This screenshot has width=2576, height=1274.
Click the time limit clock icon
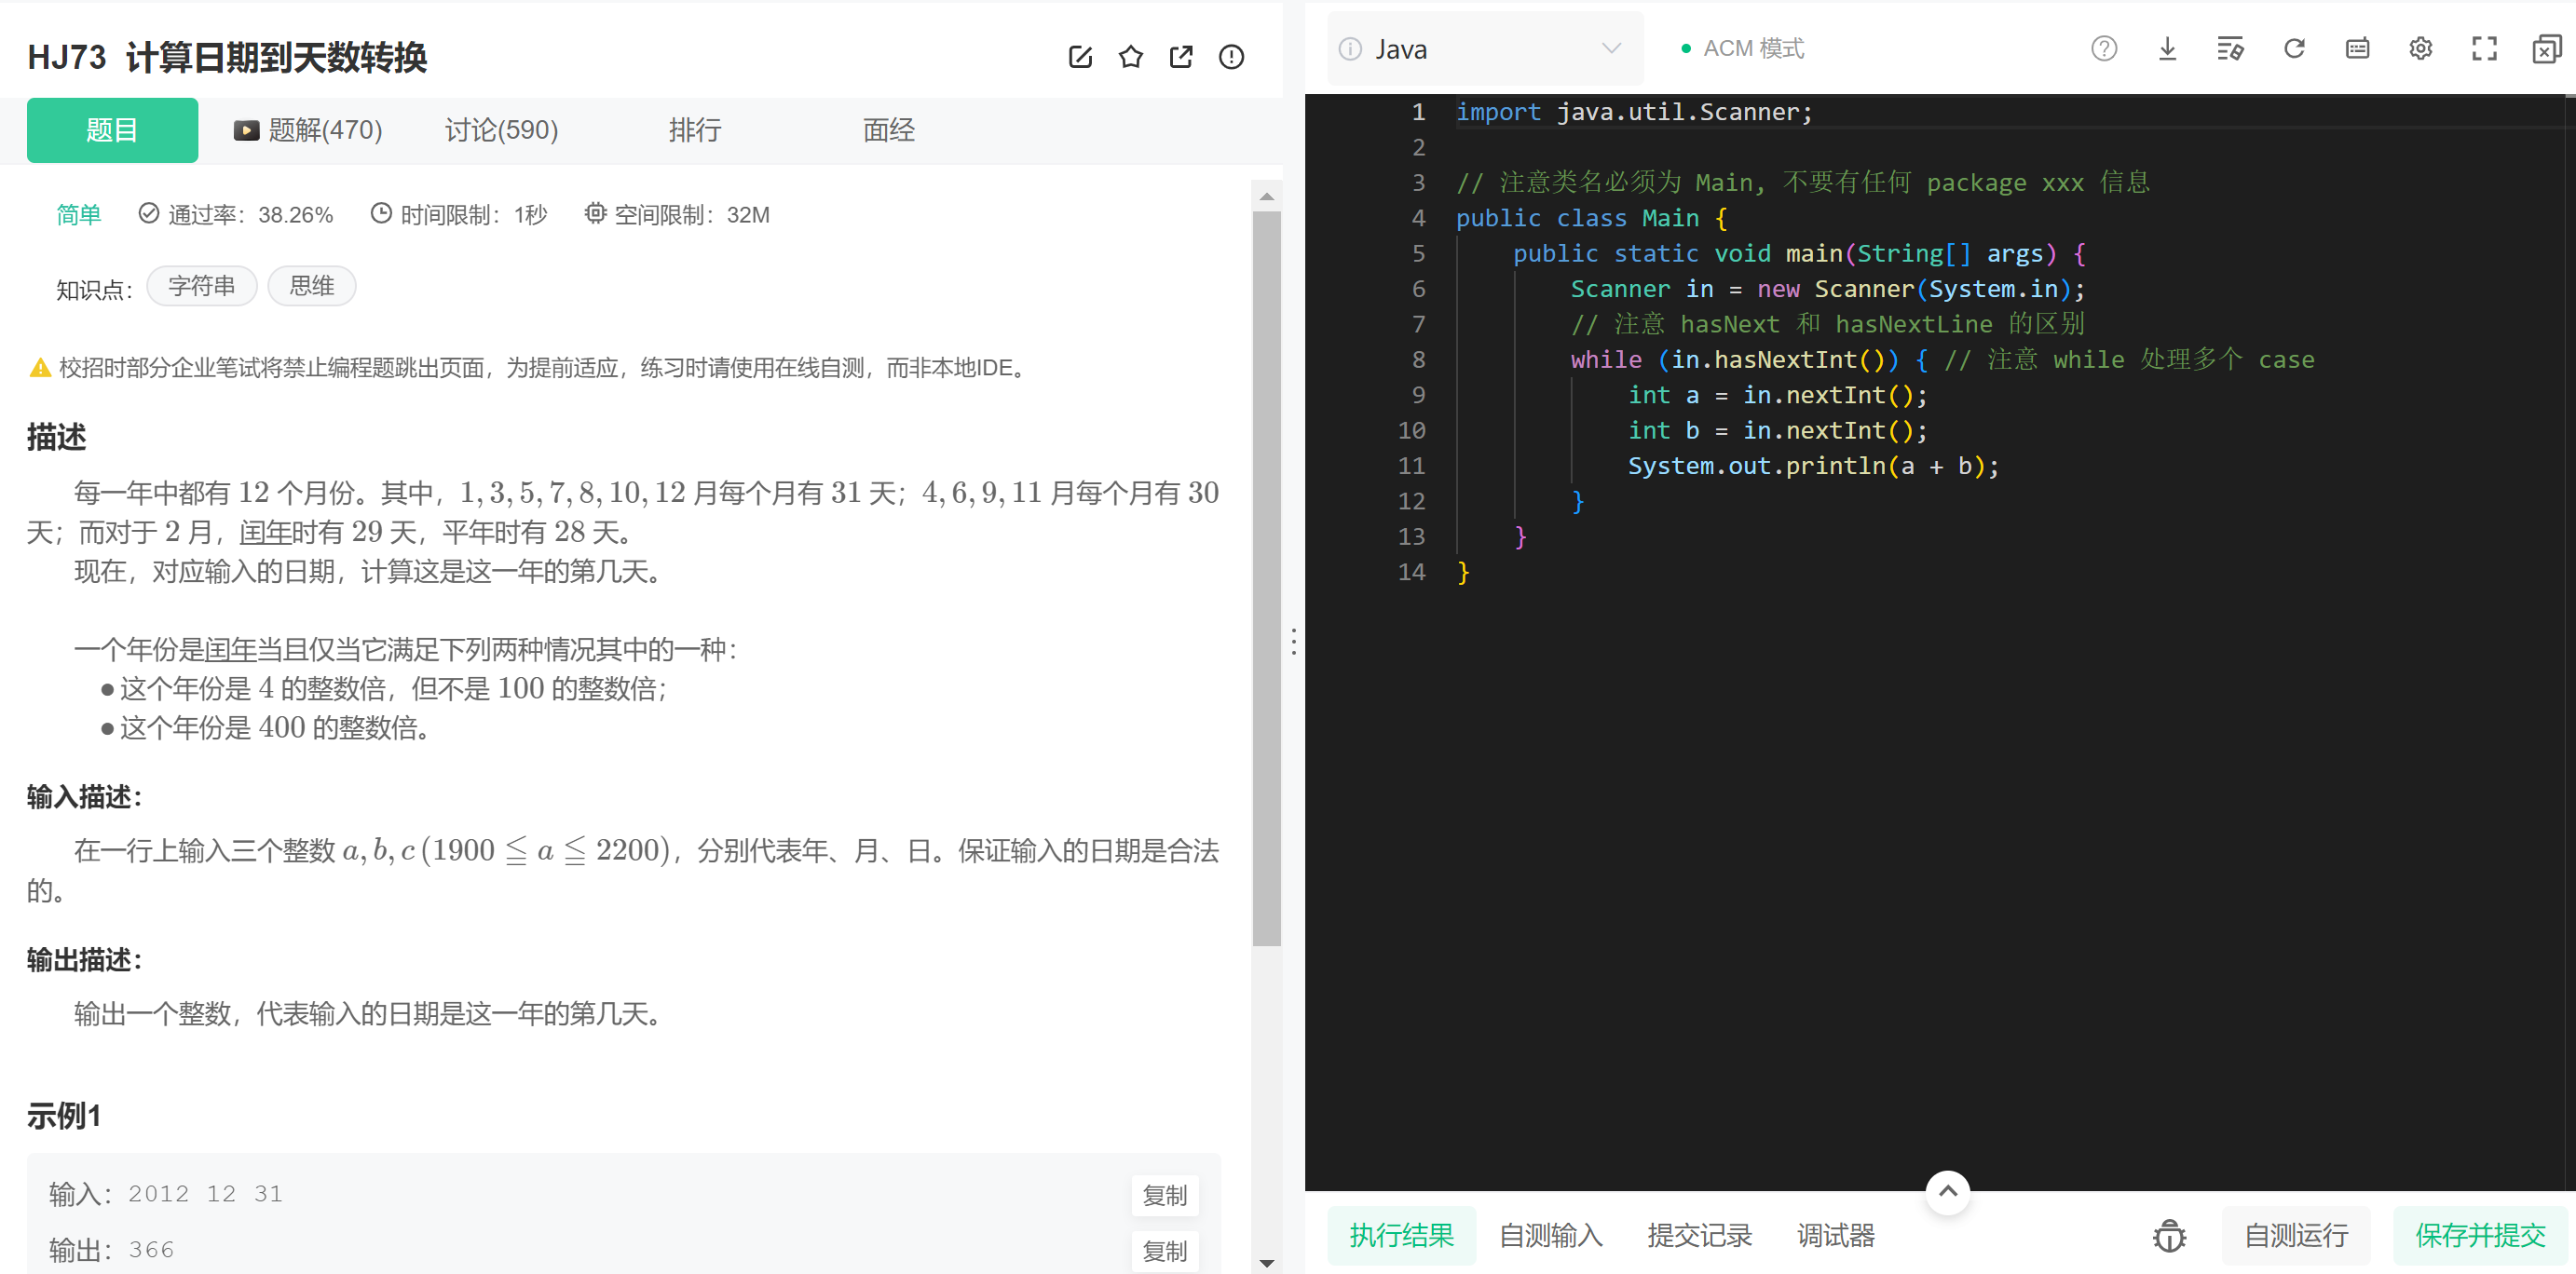coord(381,213)
